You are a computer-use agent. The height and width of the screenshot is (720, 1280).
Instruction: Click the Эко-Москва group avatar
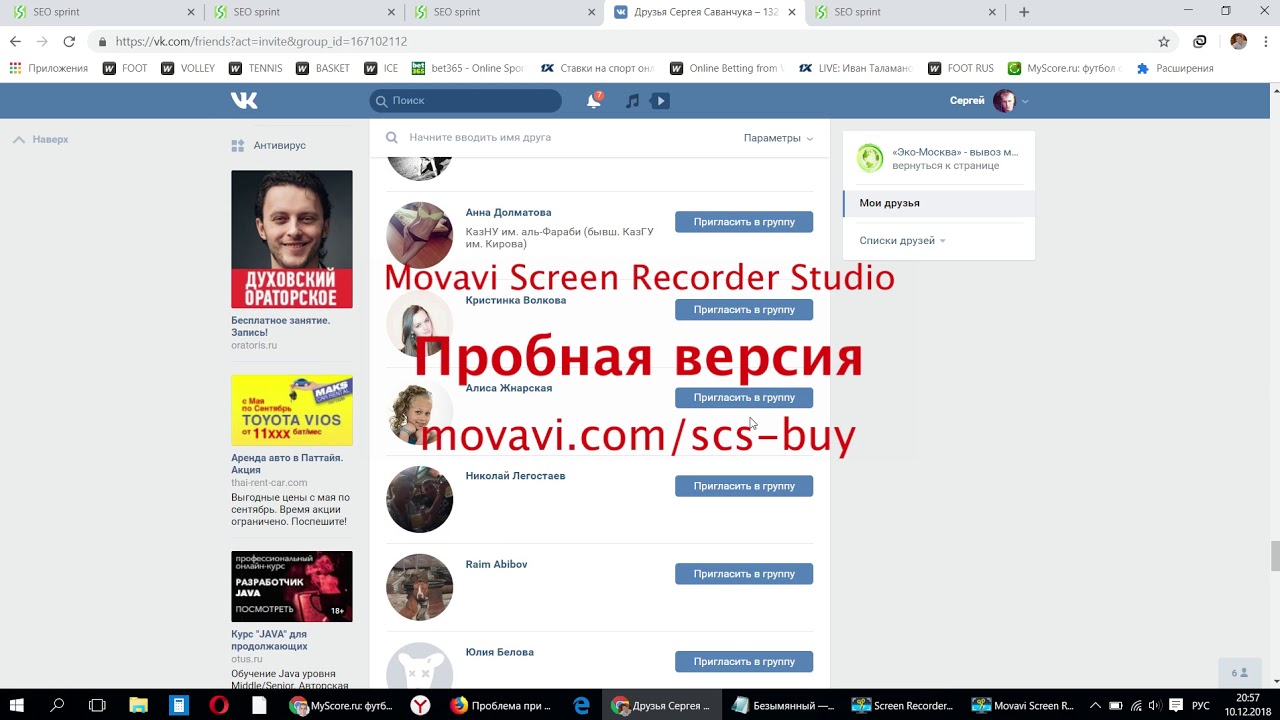pos(870,158)
